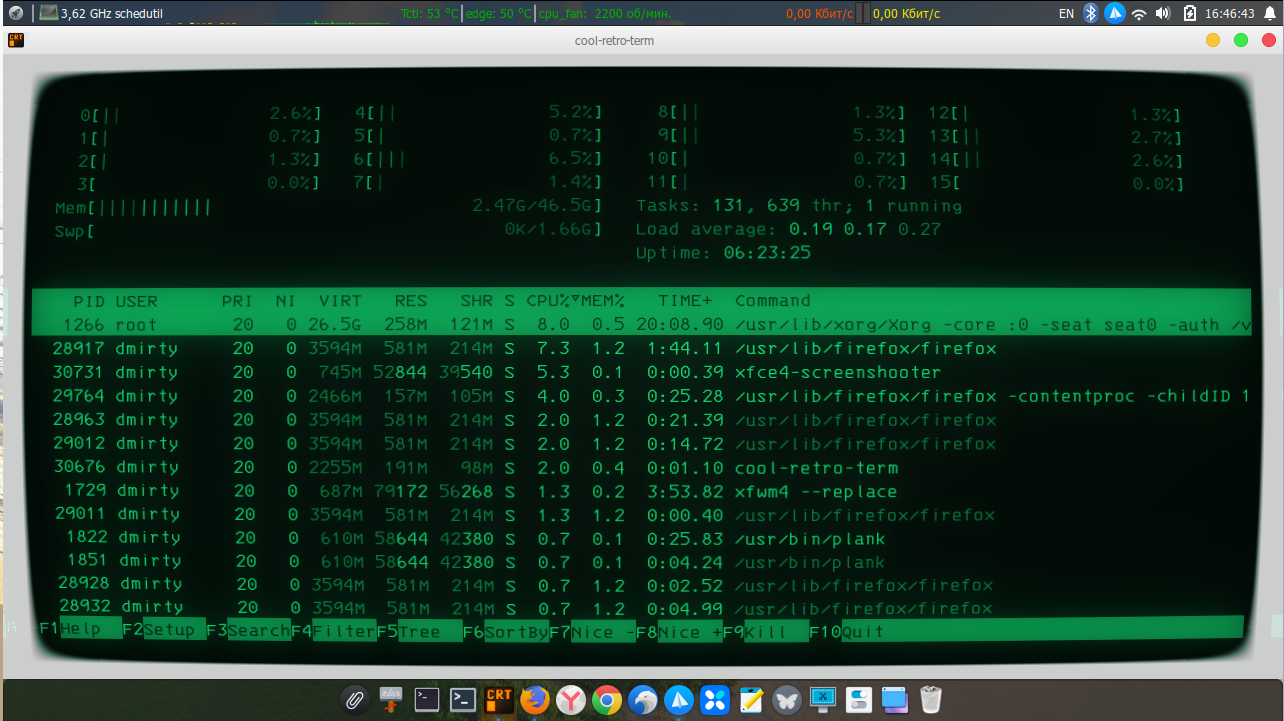Click the Swp swap meter
The height and width of the screenshot is (721, 1284).
[328, 230]
